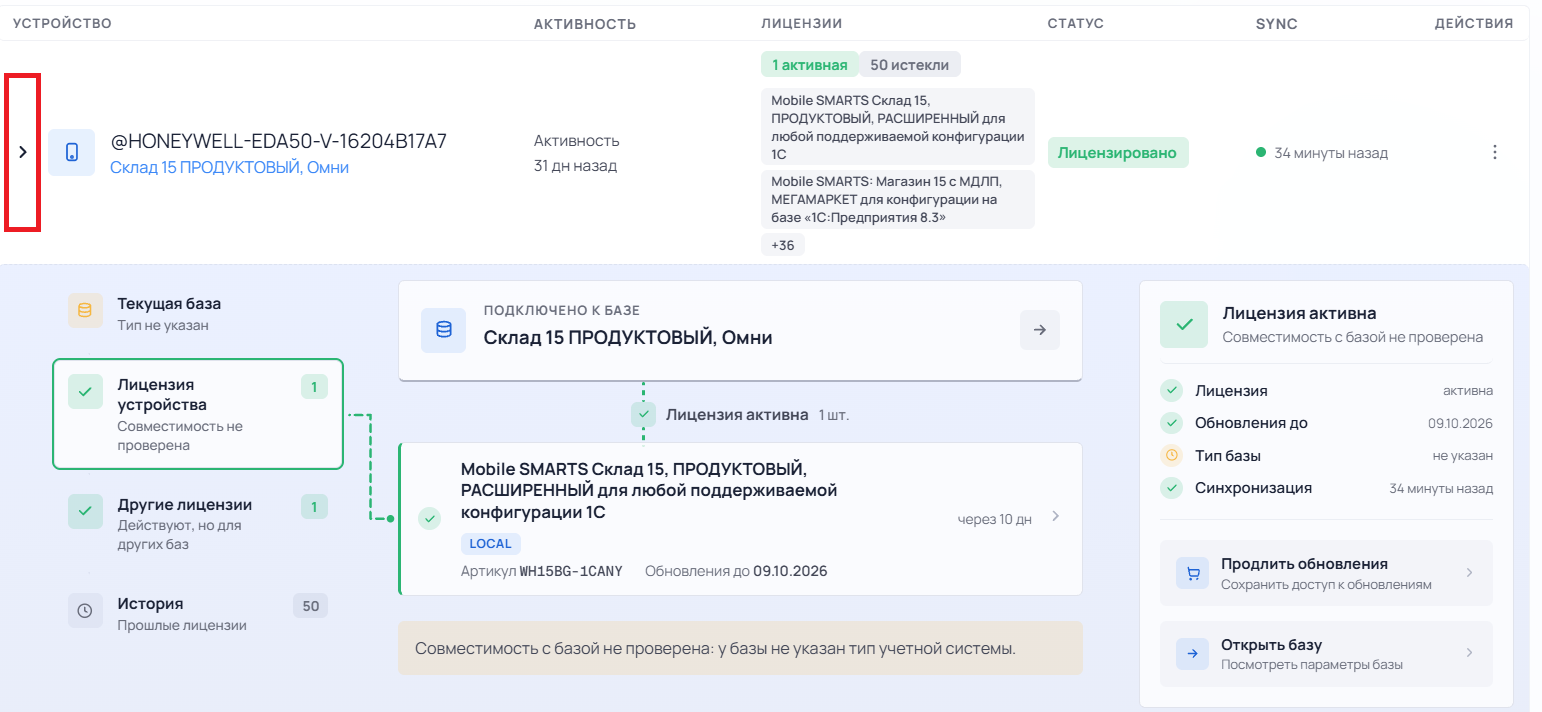Click the УСТРОЙСТВО column header
1542x712 pixels.
click(62, 23)
